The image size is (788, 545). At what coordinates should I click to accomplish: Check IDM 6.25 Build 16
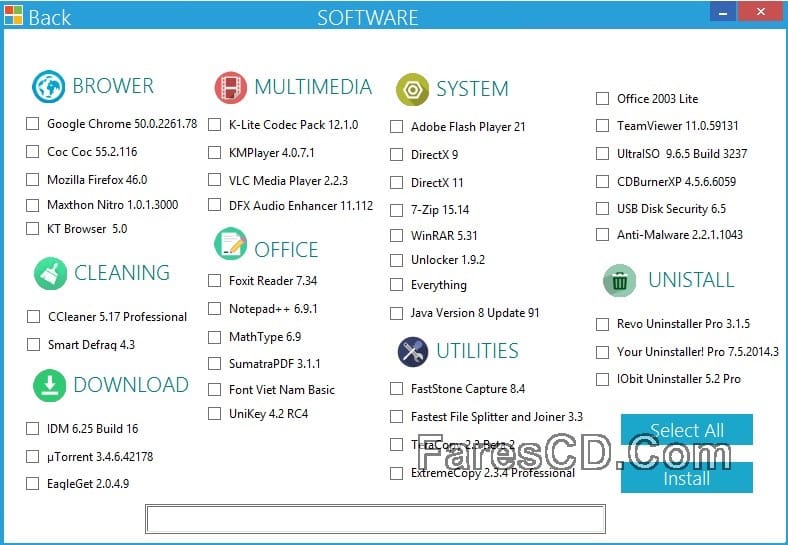pos(33,428)
